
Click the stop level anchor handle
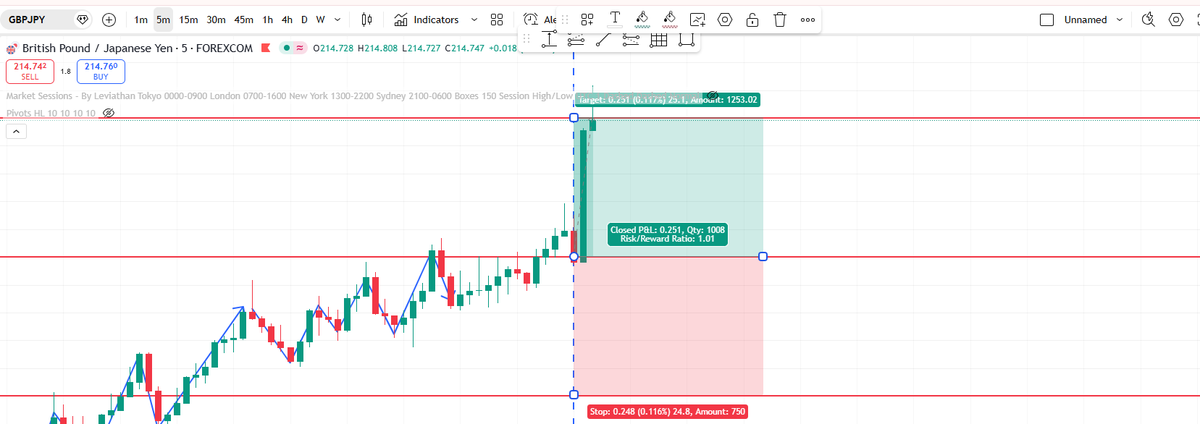pos(574,394)
